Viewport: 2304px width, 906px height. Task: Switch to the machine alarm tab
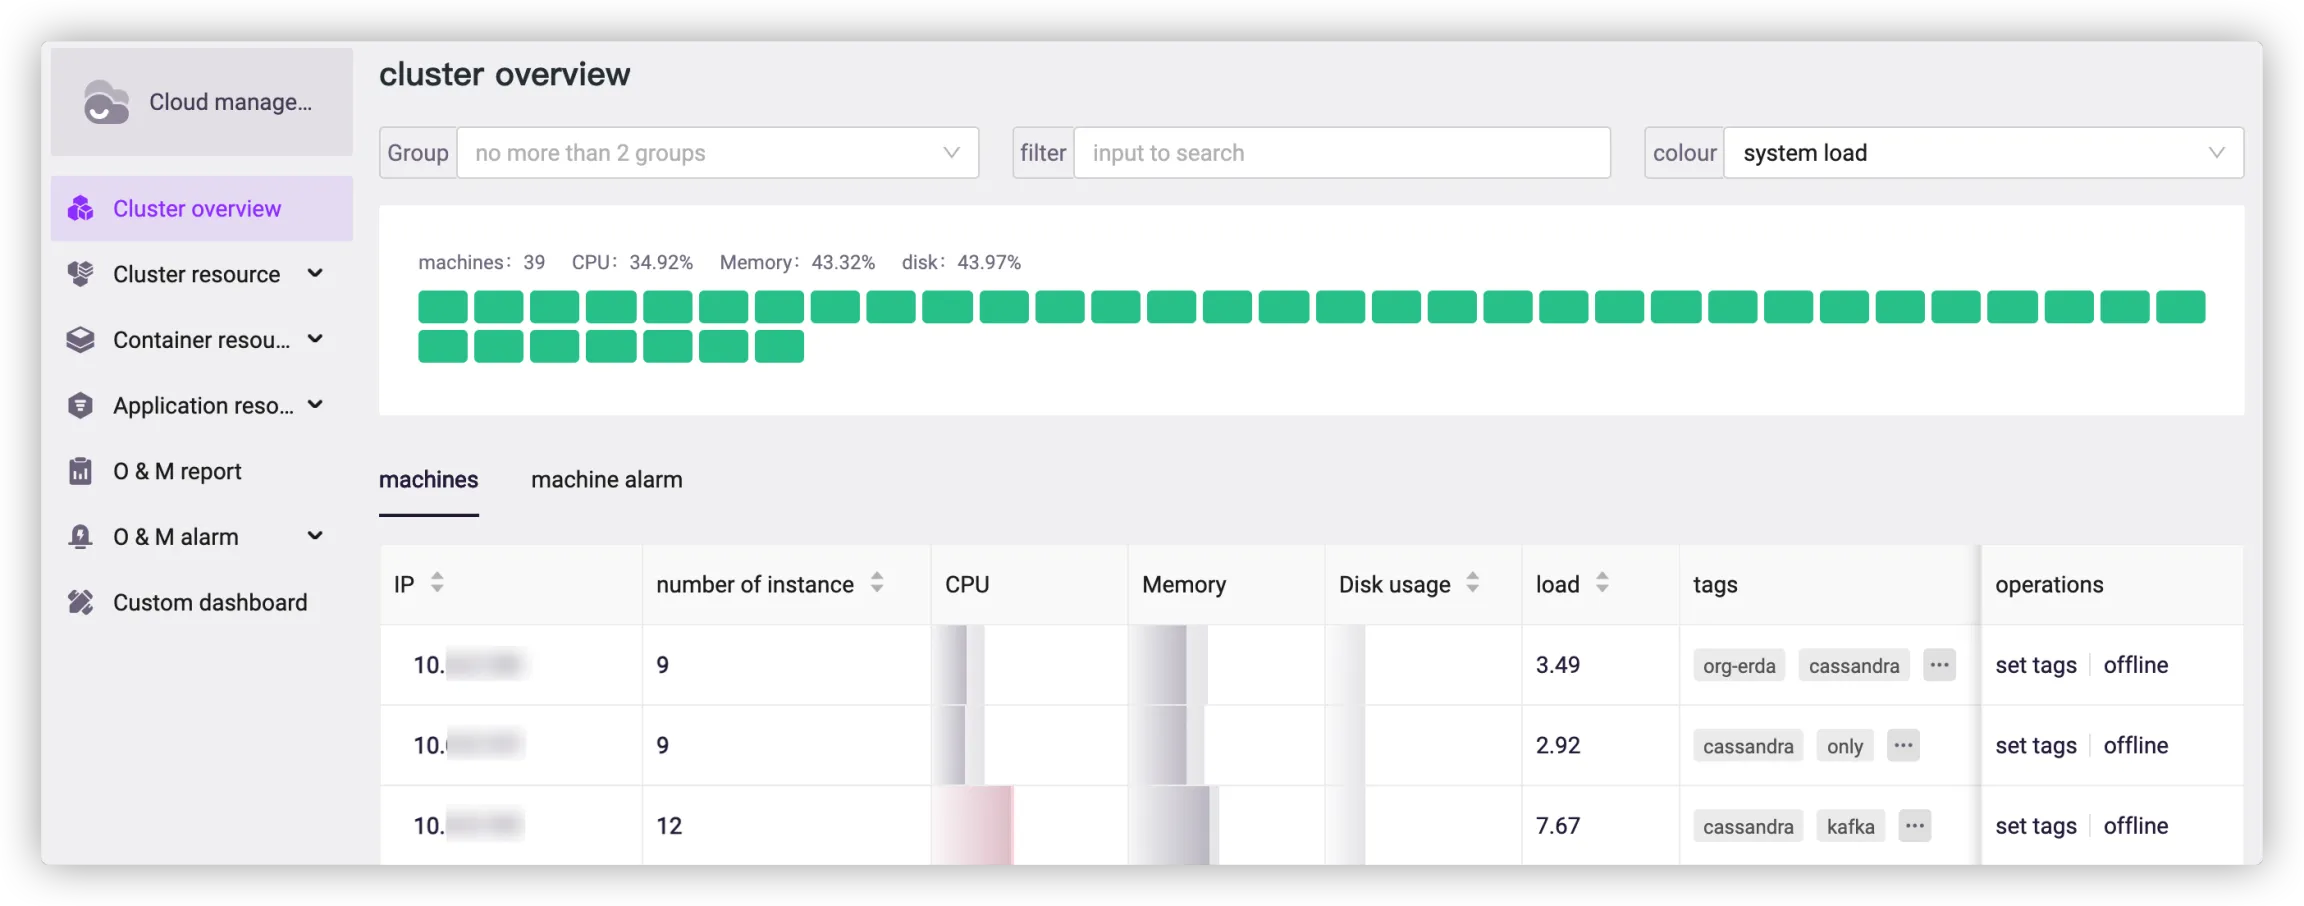pyautogui.click(x=606, y=480)
